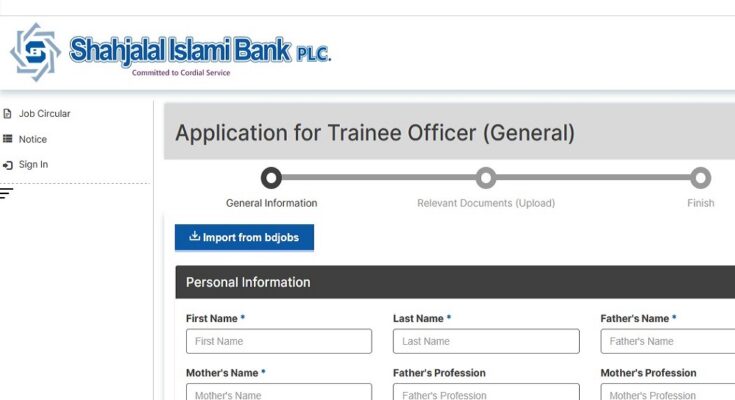
Task: Click the Job Circular document icon
Action: pyautogui.click(x=8, y=114)
